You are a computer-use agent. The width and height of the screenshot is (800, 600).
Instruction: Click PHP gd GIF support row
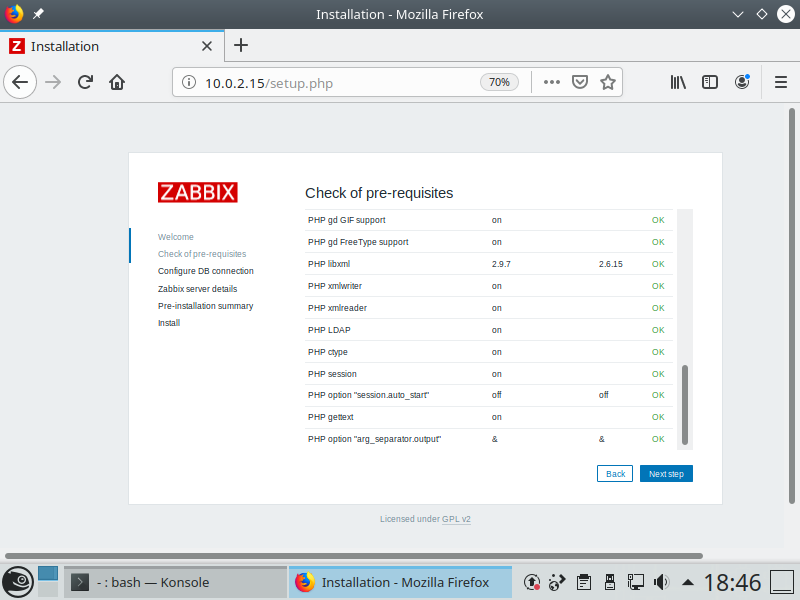[x=489, y=220]
